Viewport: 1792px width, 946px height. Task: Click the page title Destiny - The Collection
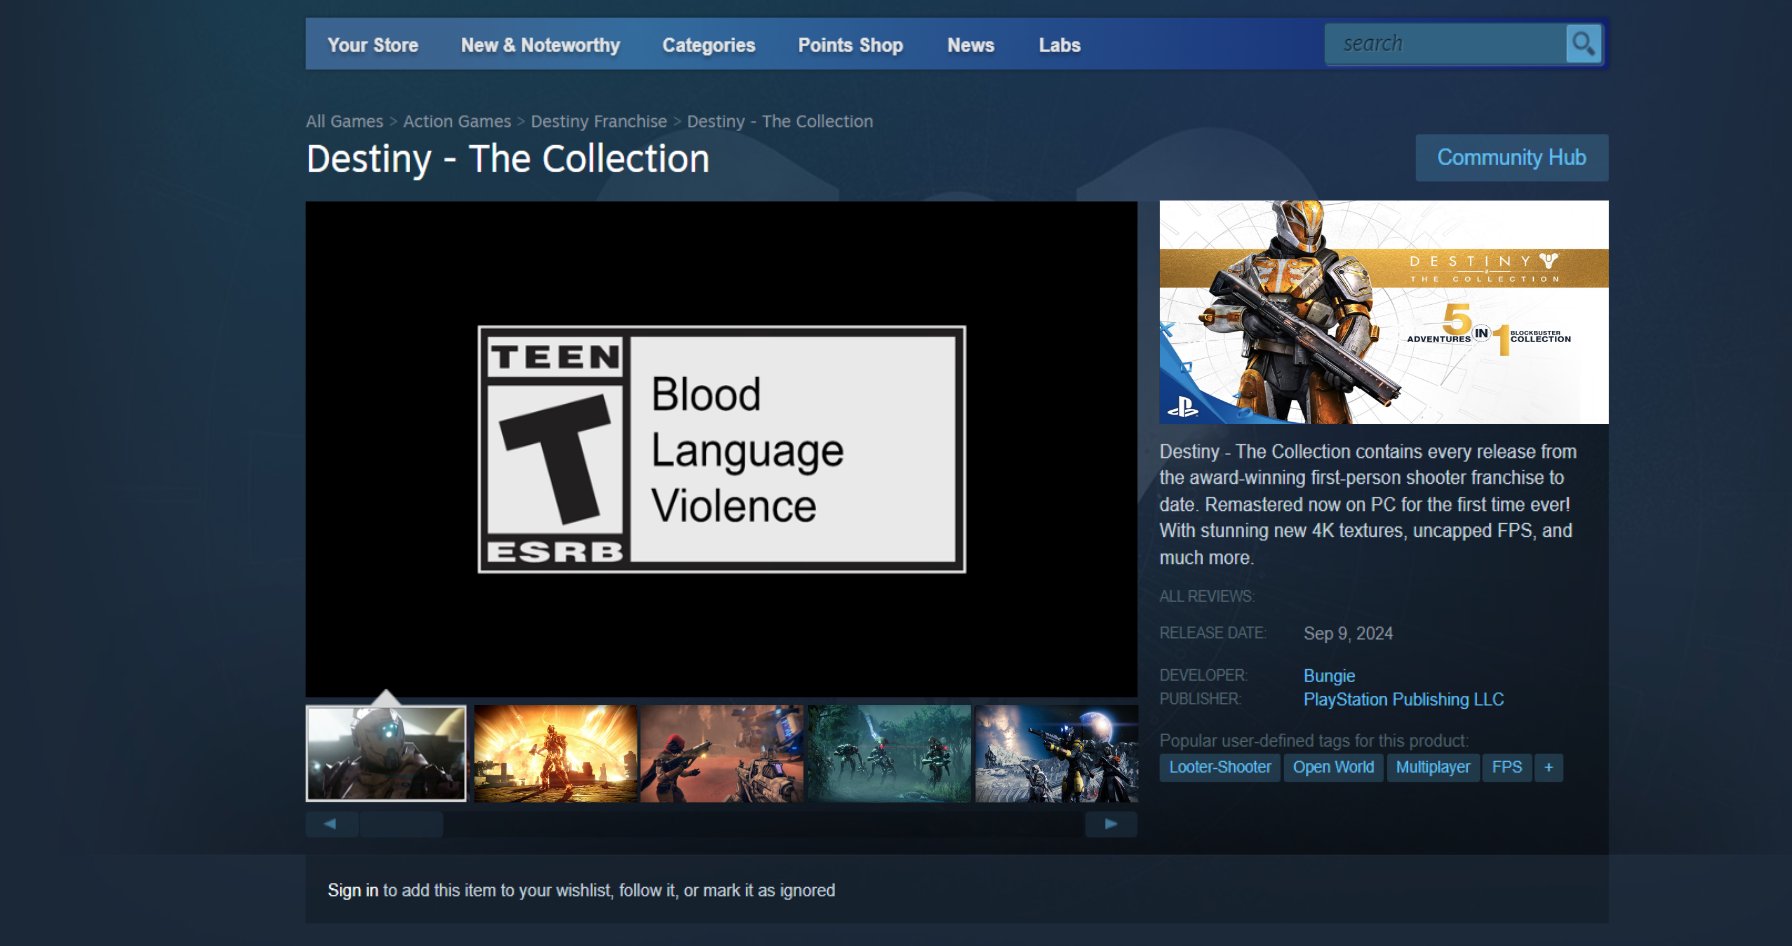[x=508, y=159]
